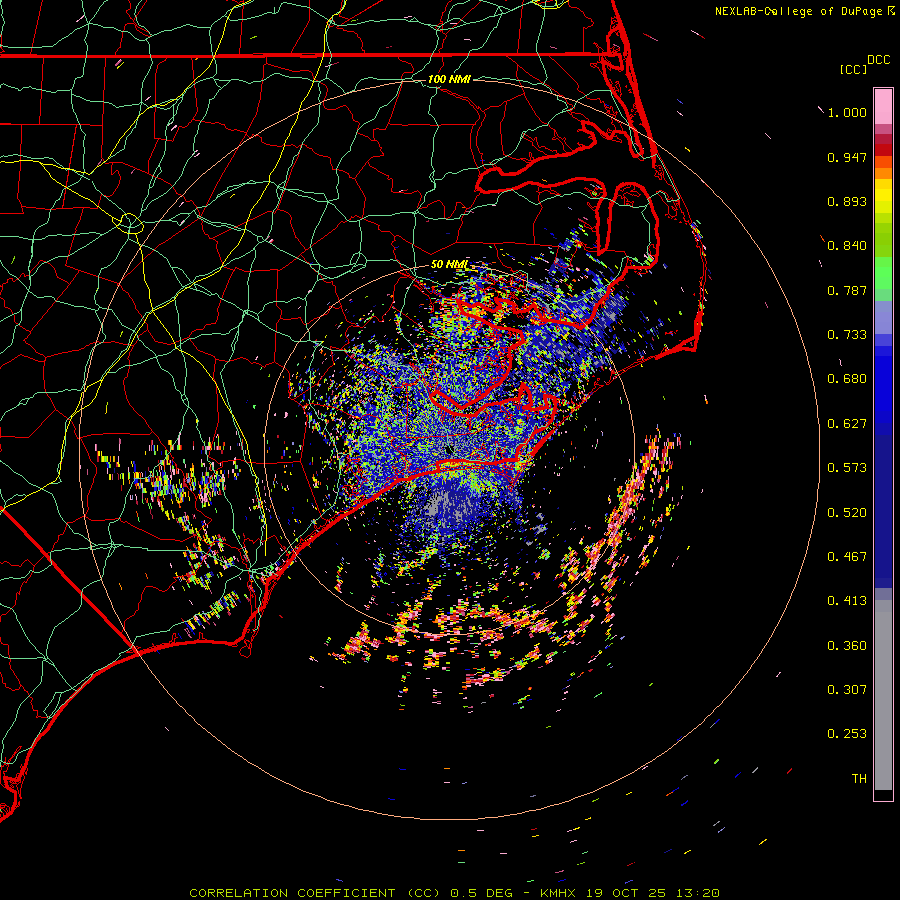Click the 0.840 legend value

tap(847, 246)
